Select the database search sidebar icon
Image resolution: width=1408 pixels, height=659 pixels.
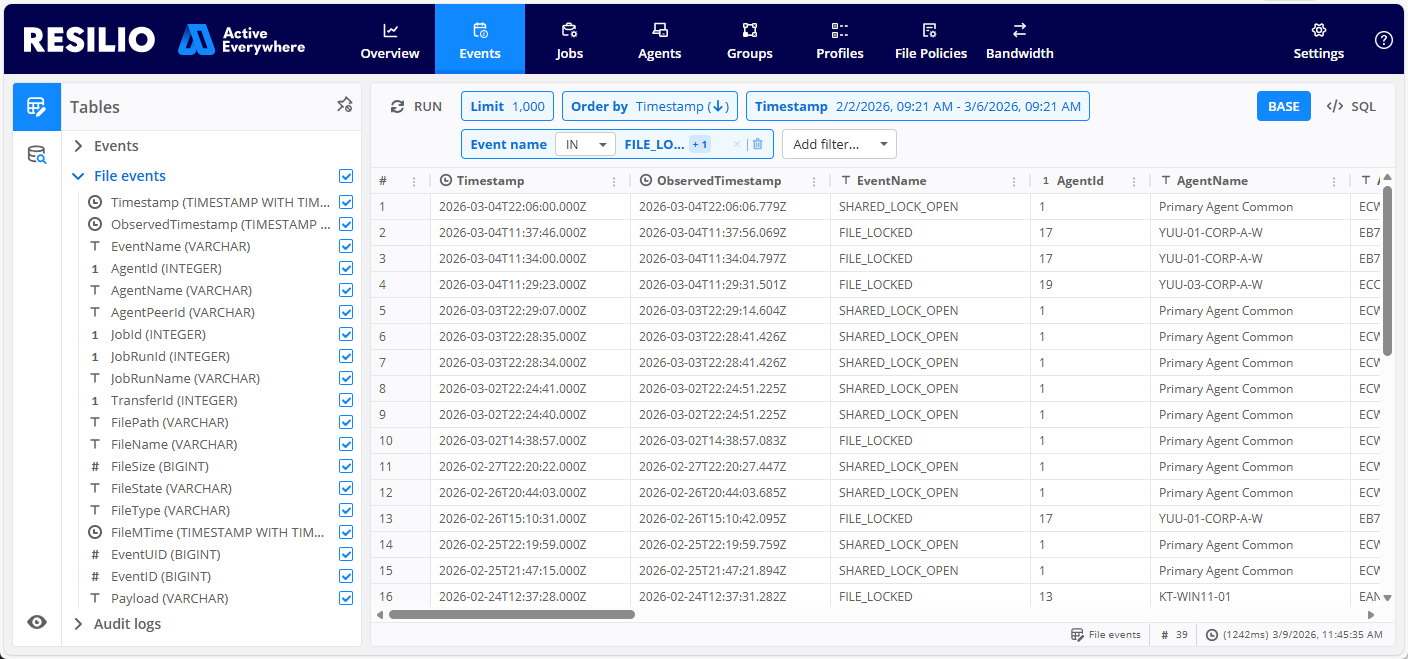(x=37, y=155)
